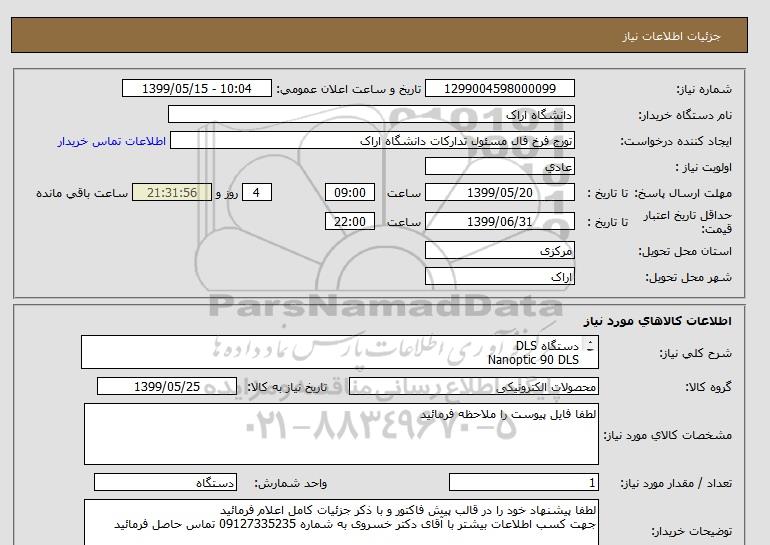This screenshot has height=545, width=770.
Task: Click the delivery city field اراک
Action: pyautogui.click(x=499, y=276)
